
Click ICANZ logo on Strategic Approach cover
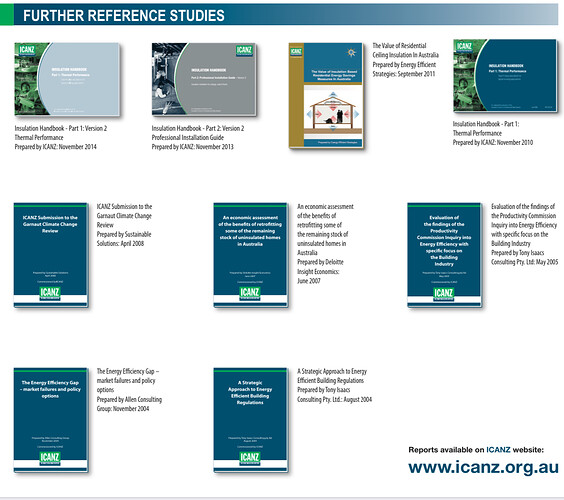250,458
